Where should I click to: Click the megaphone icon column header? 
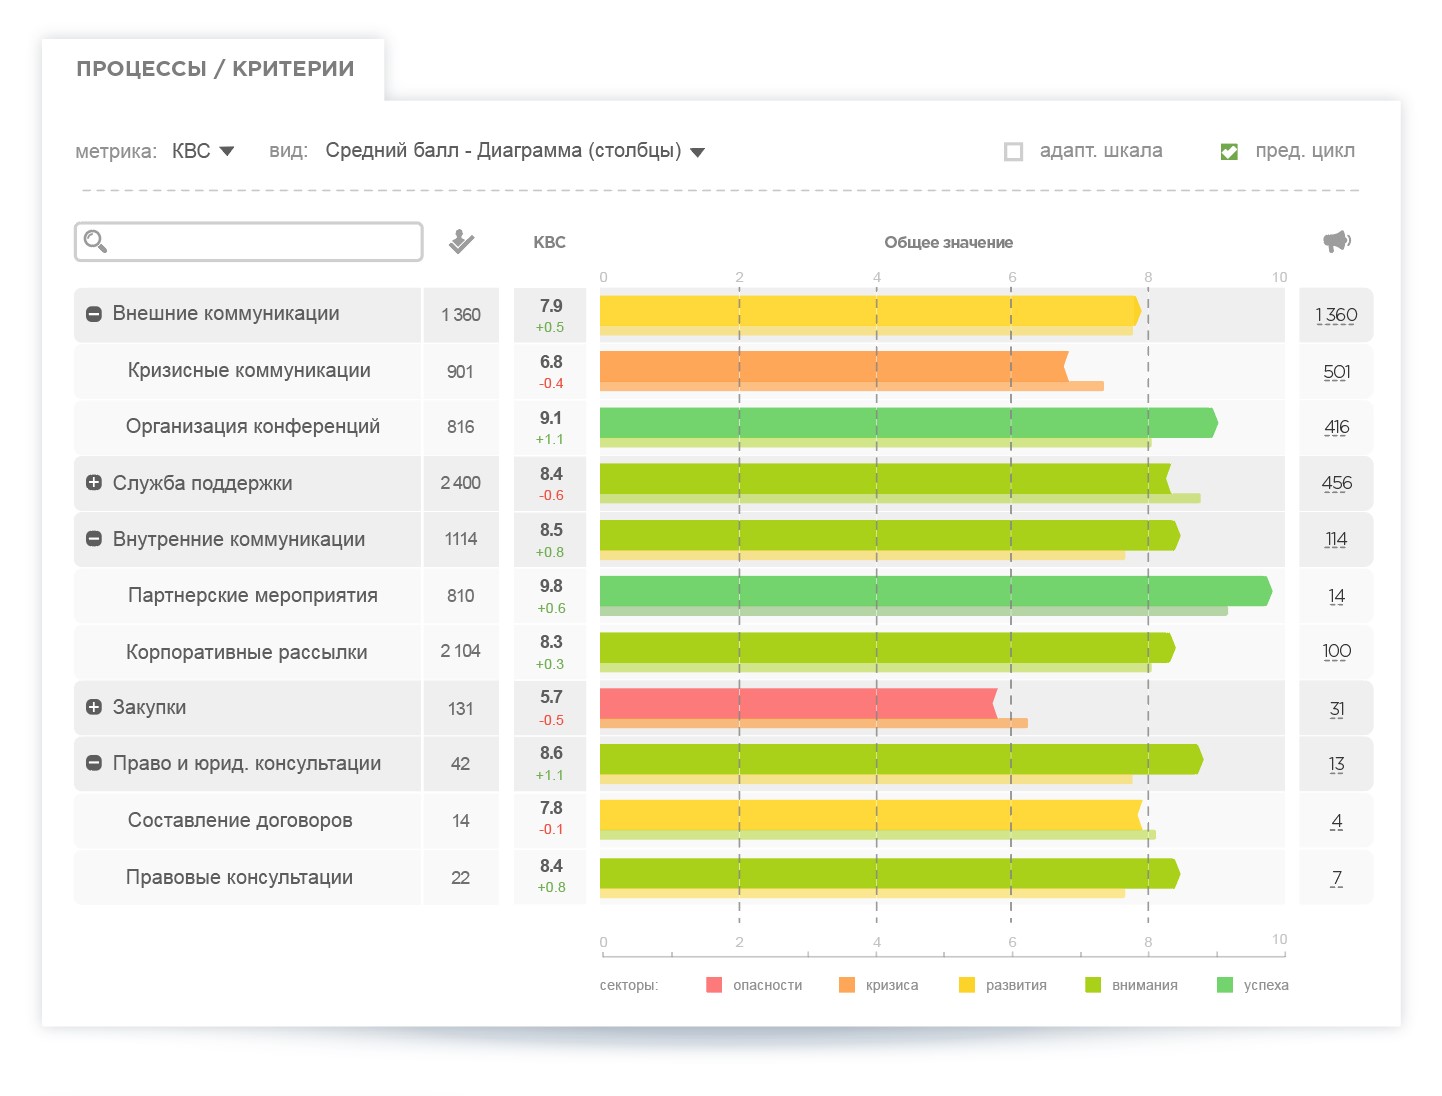[x=1336, y=241]
